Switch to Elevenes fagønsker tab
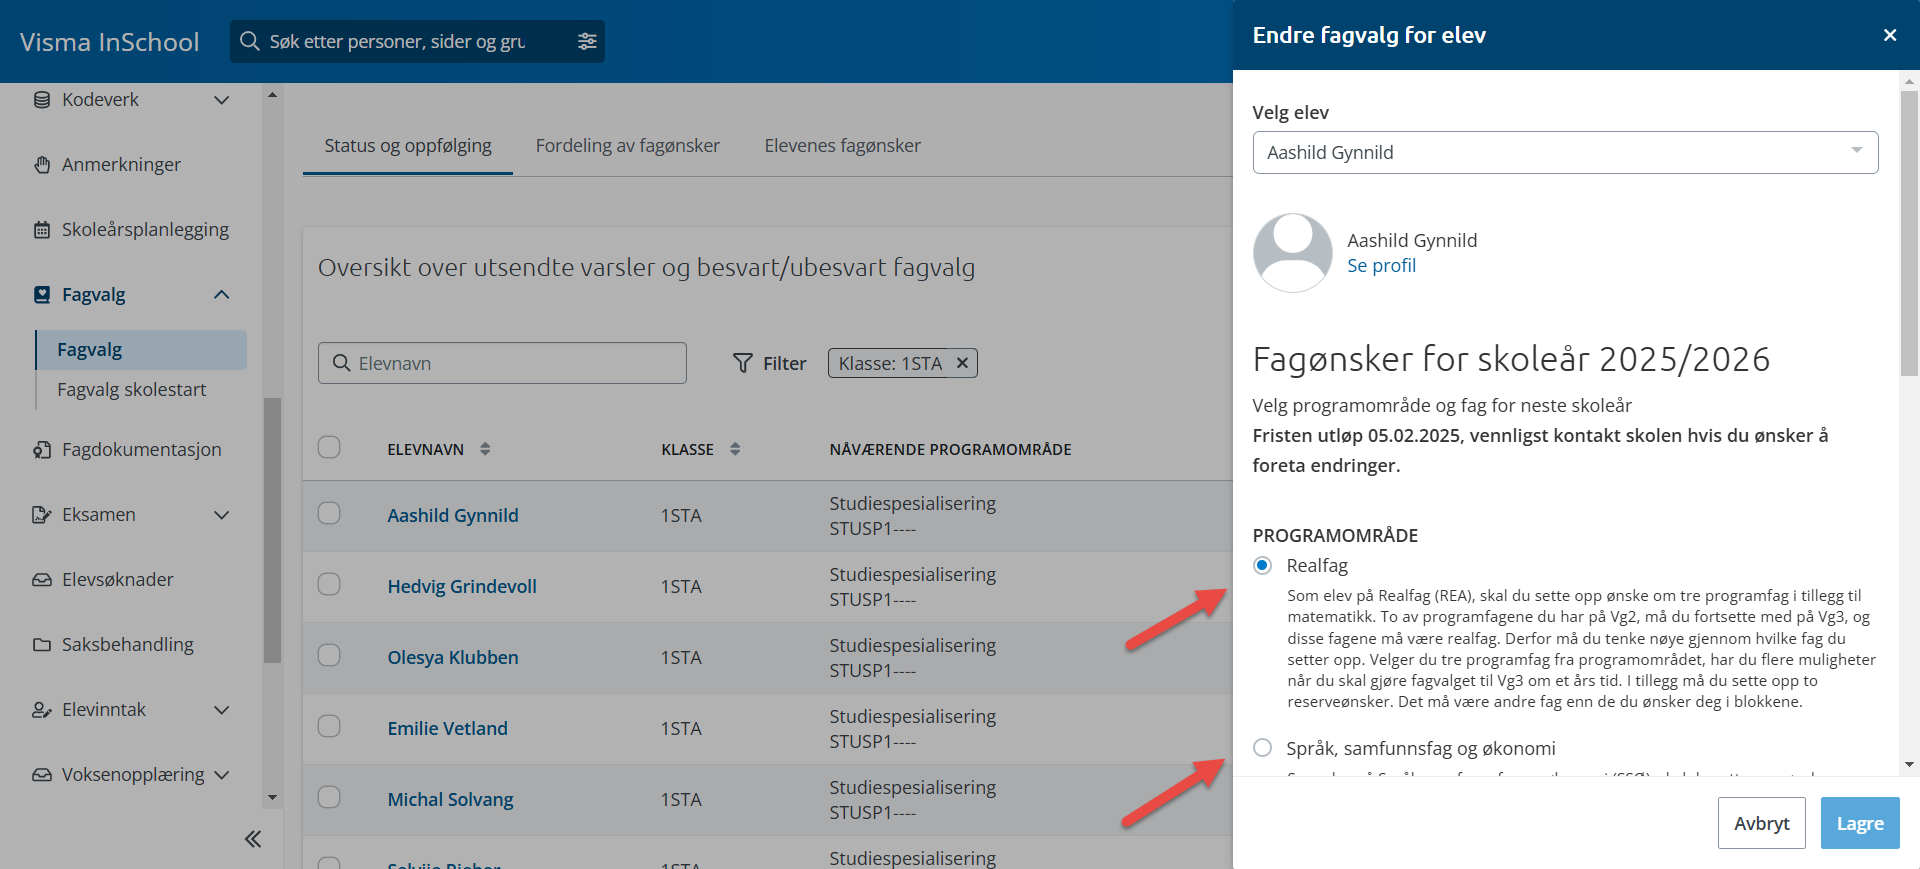 pyautogui.click(x=843, y=146)
